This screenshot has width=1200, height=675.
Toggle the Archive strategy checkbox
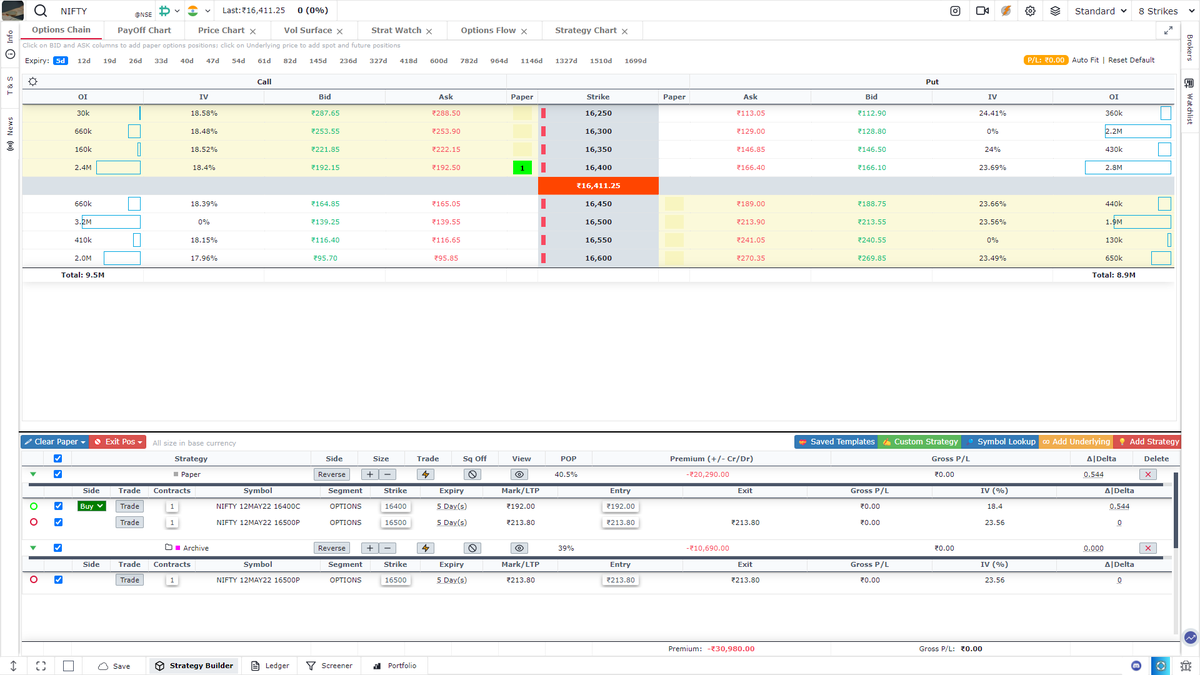click(x=58, y=548)
